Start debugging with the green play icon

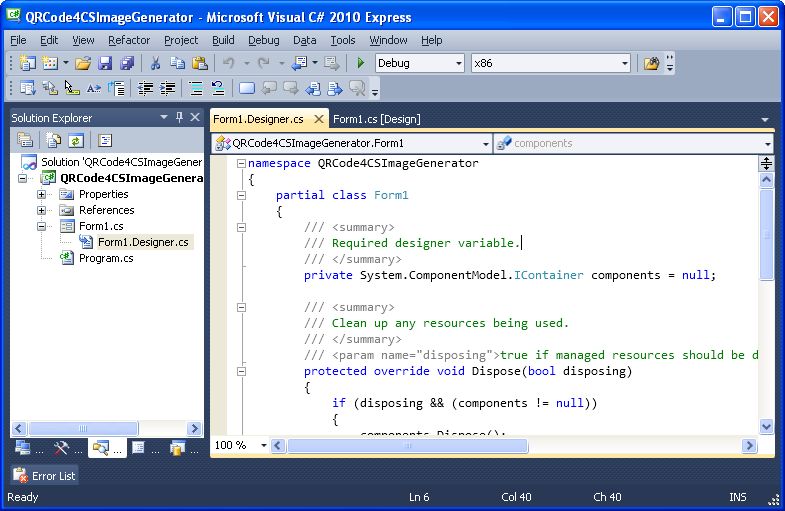pyautogui.click(x=360, y=63)
